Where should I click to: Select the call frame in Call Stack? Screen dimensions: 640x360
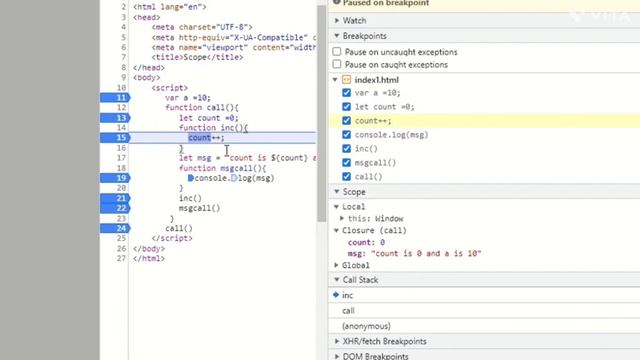point(484,311)
